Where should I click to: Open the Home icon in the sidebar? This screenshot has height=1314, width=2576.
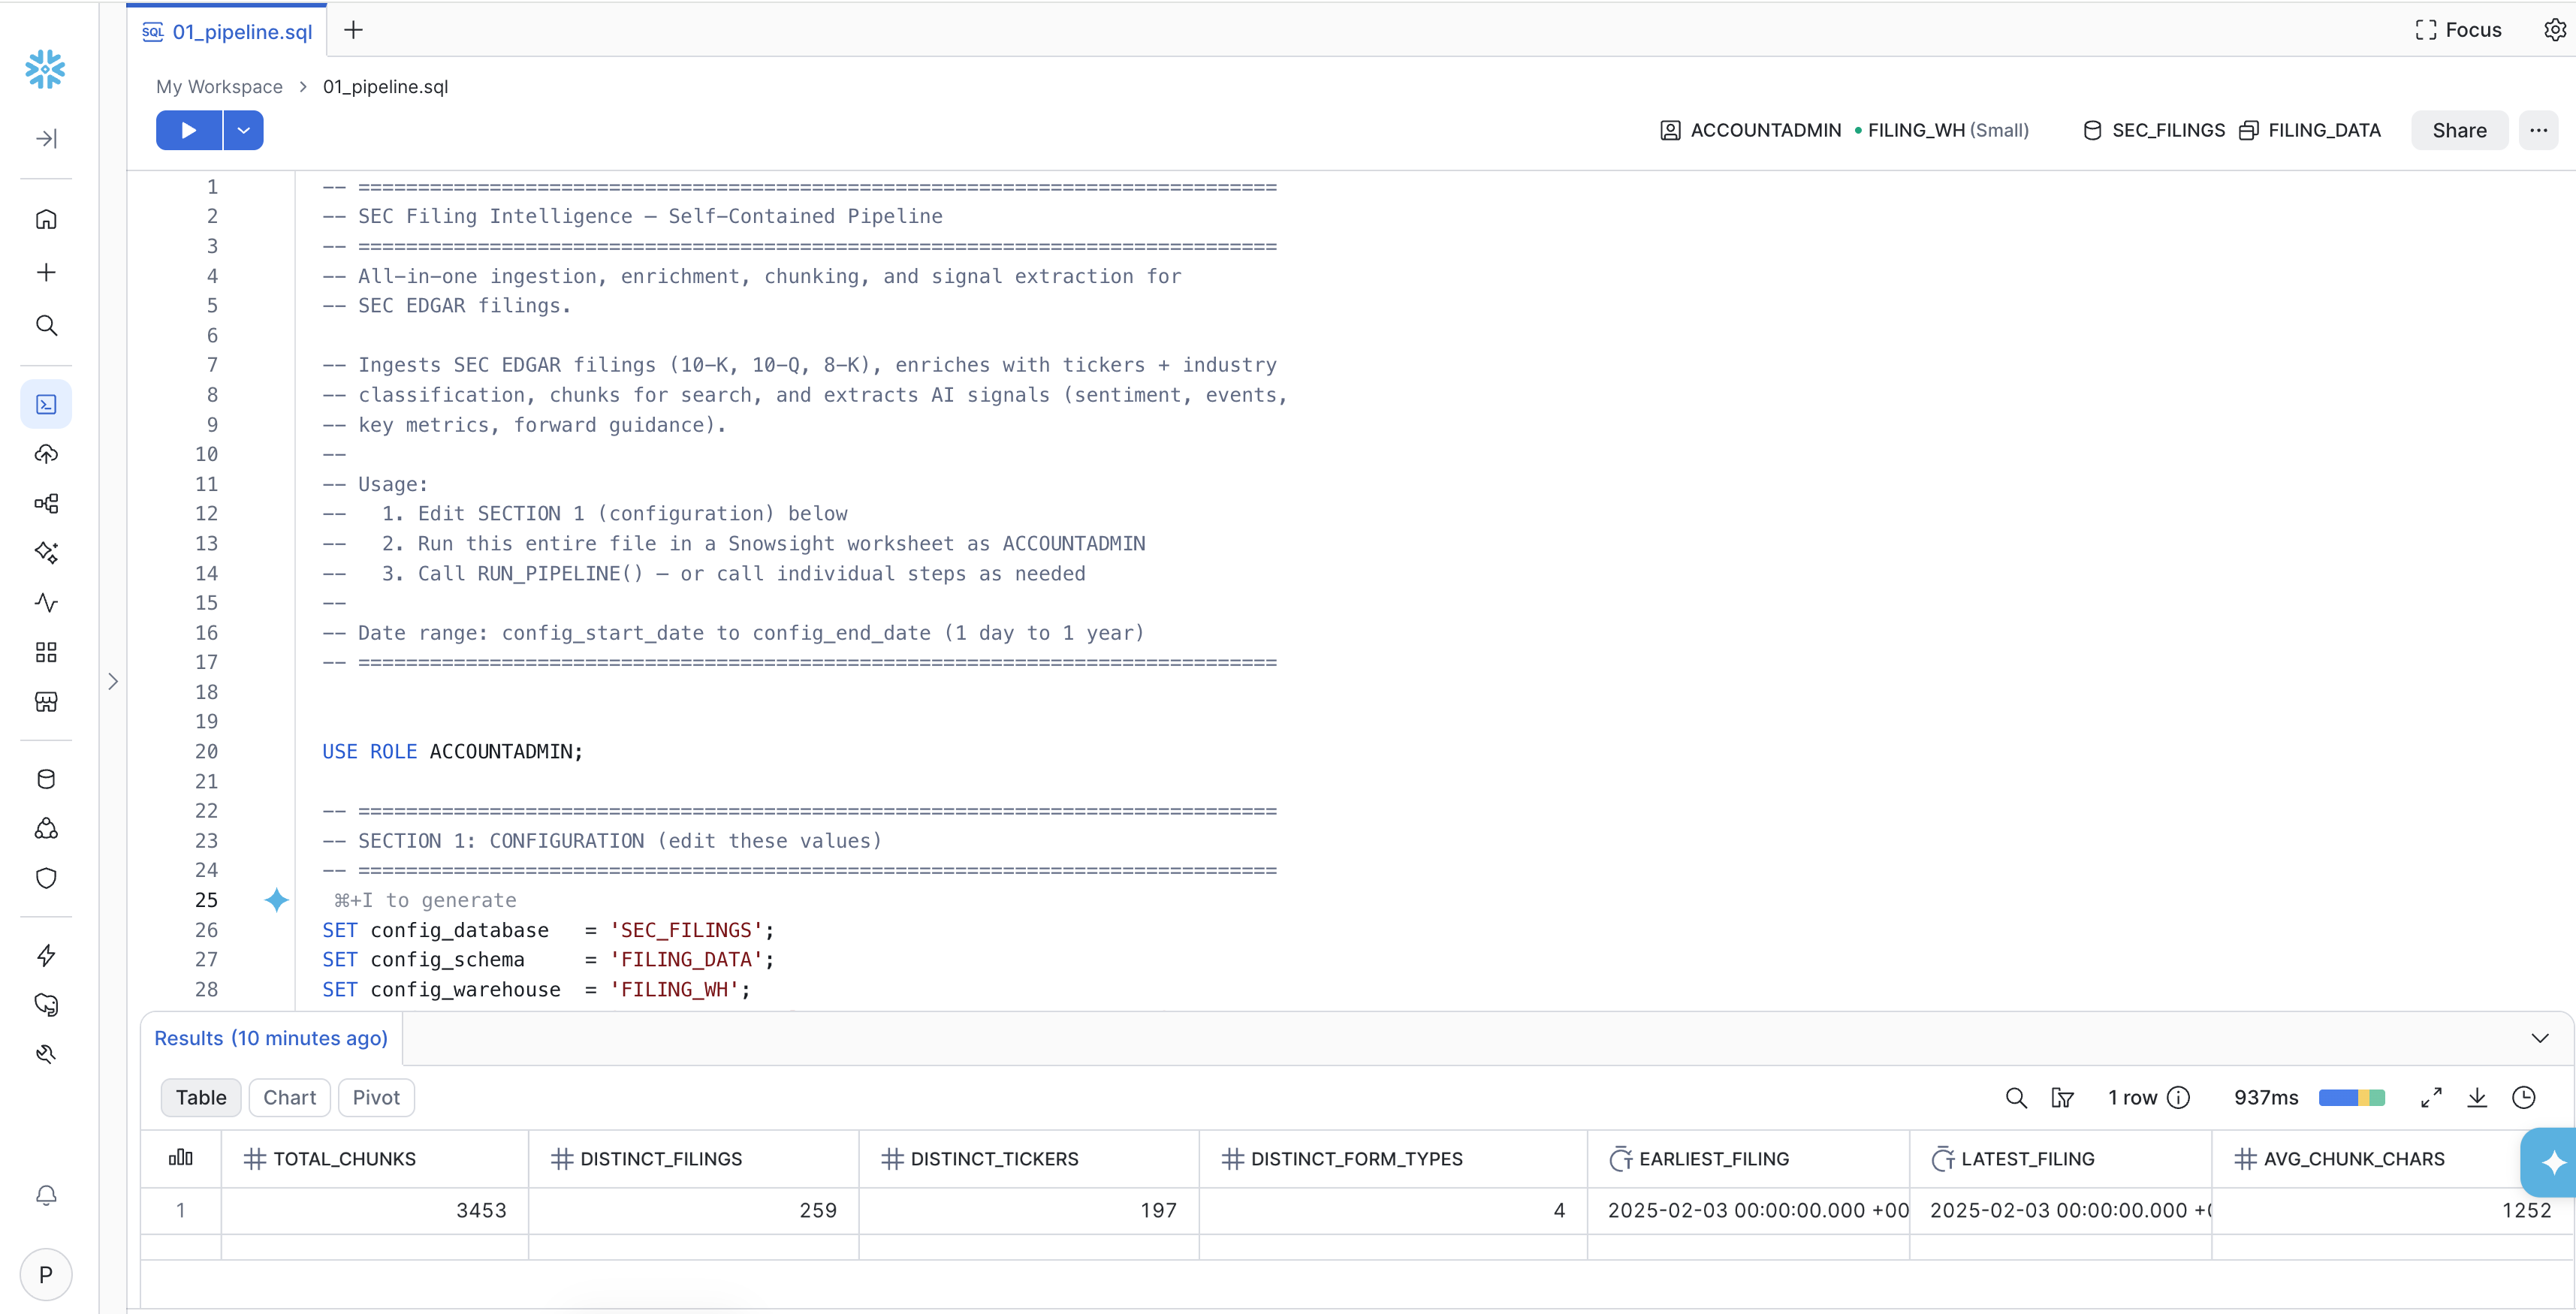pyautogui.click(x=46, y=219)
